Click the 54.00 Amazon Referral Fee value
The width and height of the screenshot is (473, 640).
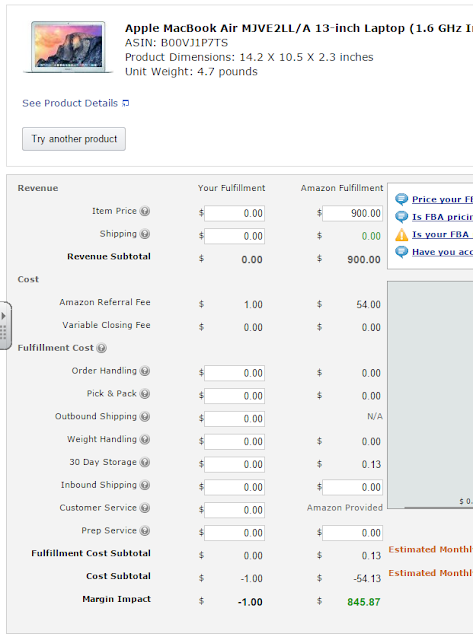(x=369, y=305)
